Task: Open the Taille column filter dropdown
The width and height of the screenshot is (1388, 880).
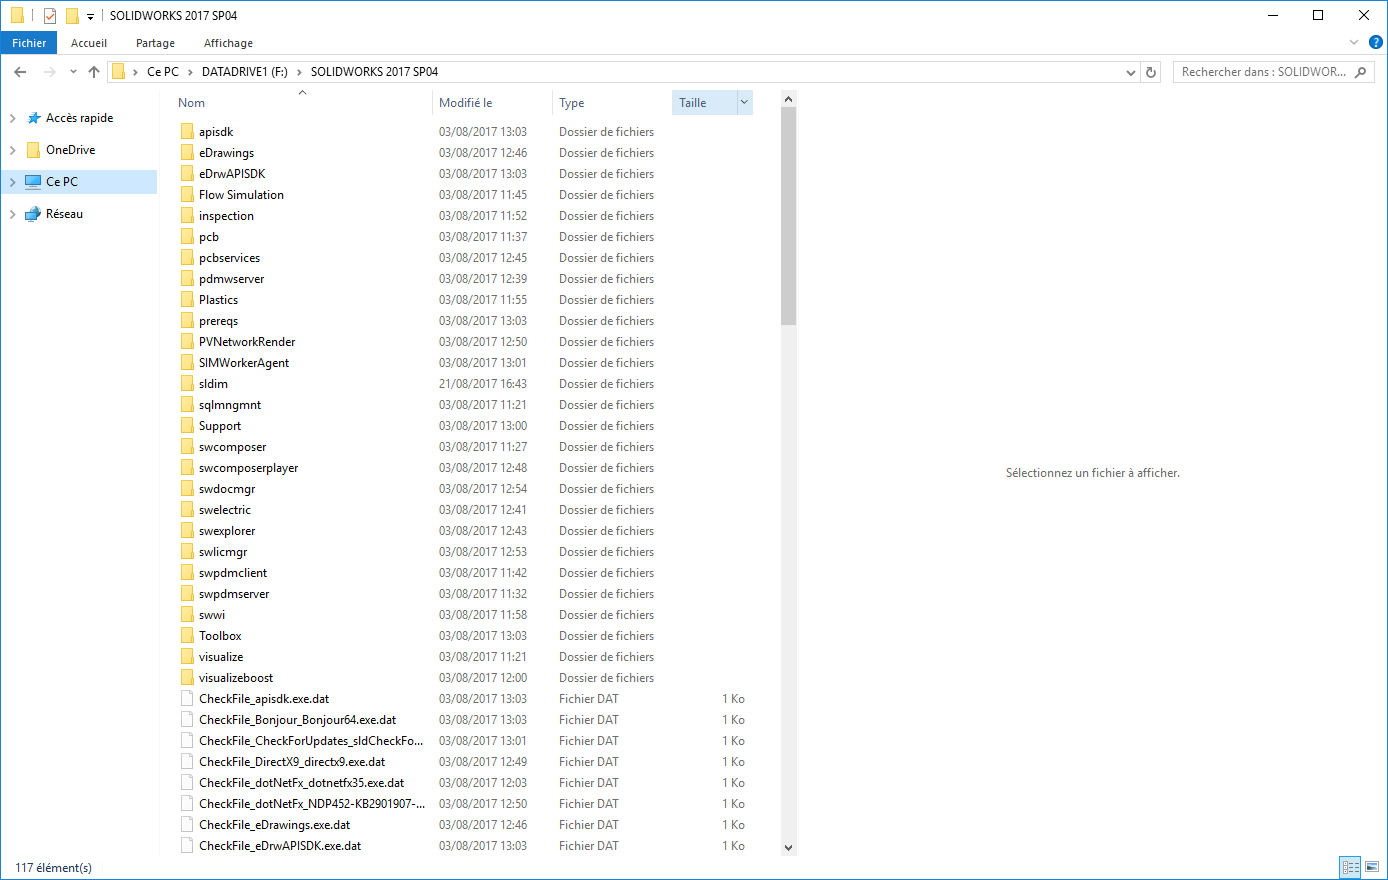Action: click(744, 103)
